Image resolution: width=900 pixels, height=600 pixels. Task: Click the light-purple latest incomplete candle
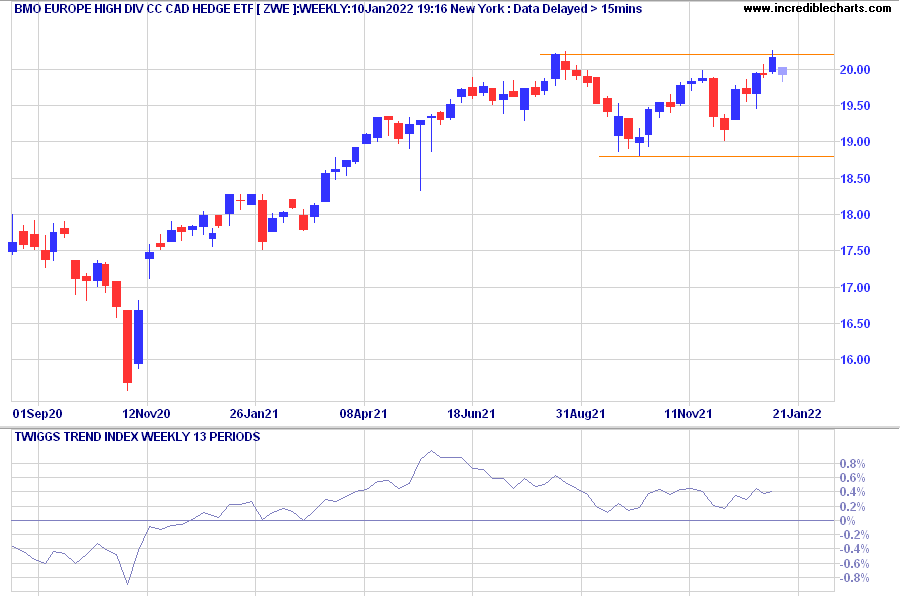click(782, 71)
